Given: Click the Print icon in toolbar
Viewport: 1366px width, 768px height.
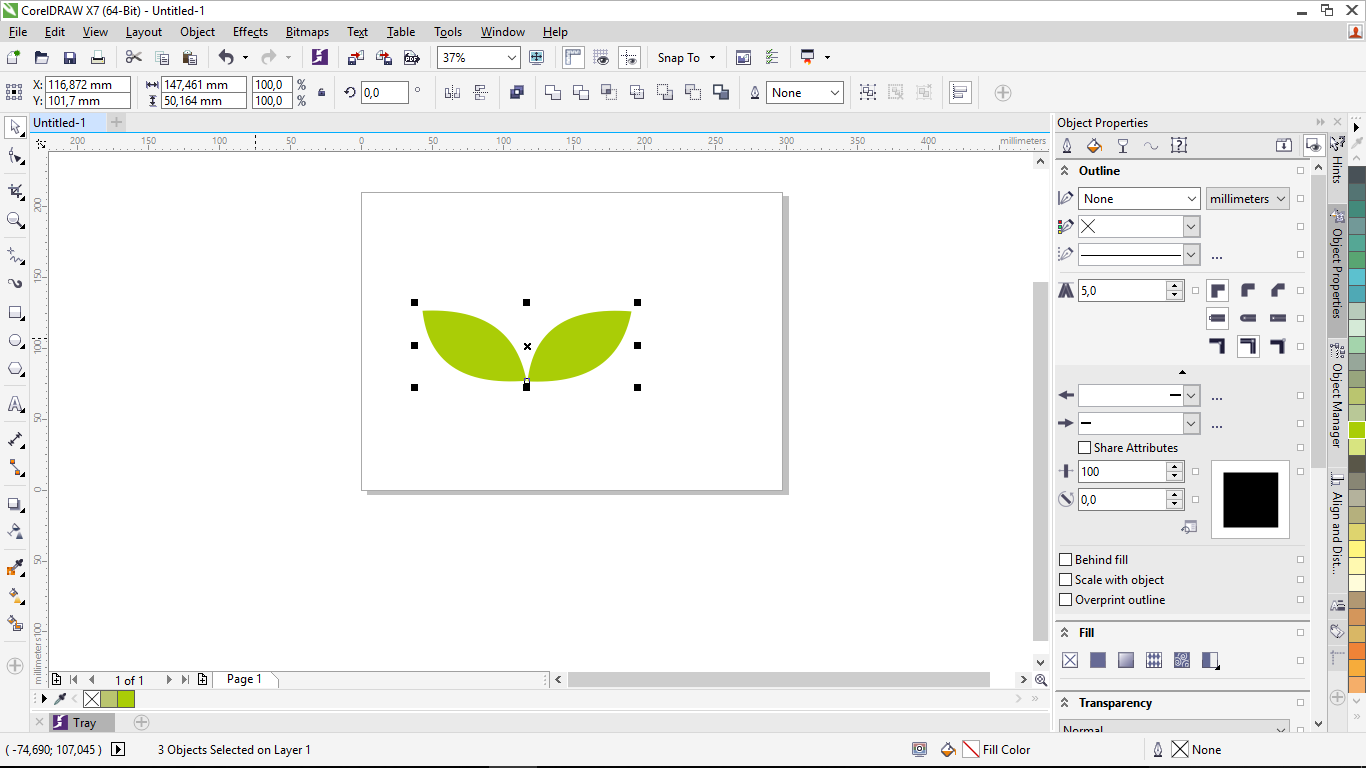Looking at the screenshot, I should click(98, 58).
